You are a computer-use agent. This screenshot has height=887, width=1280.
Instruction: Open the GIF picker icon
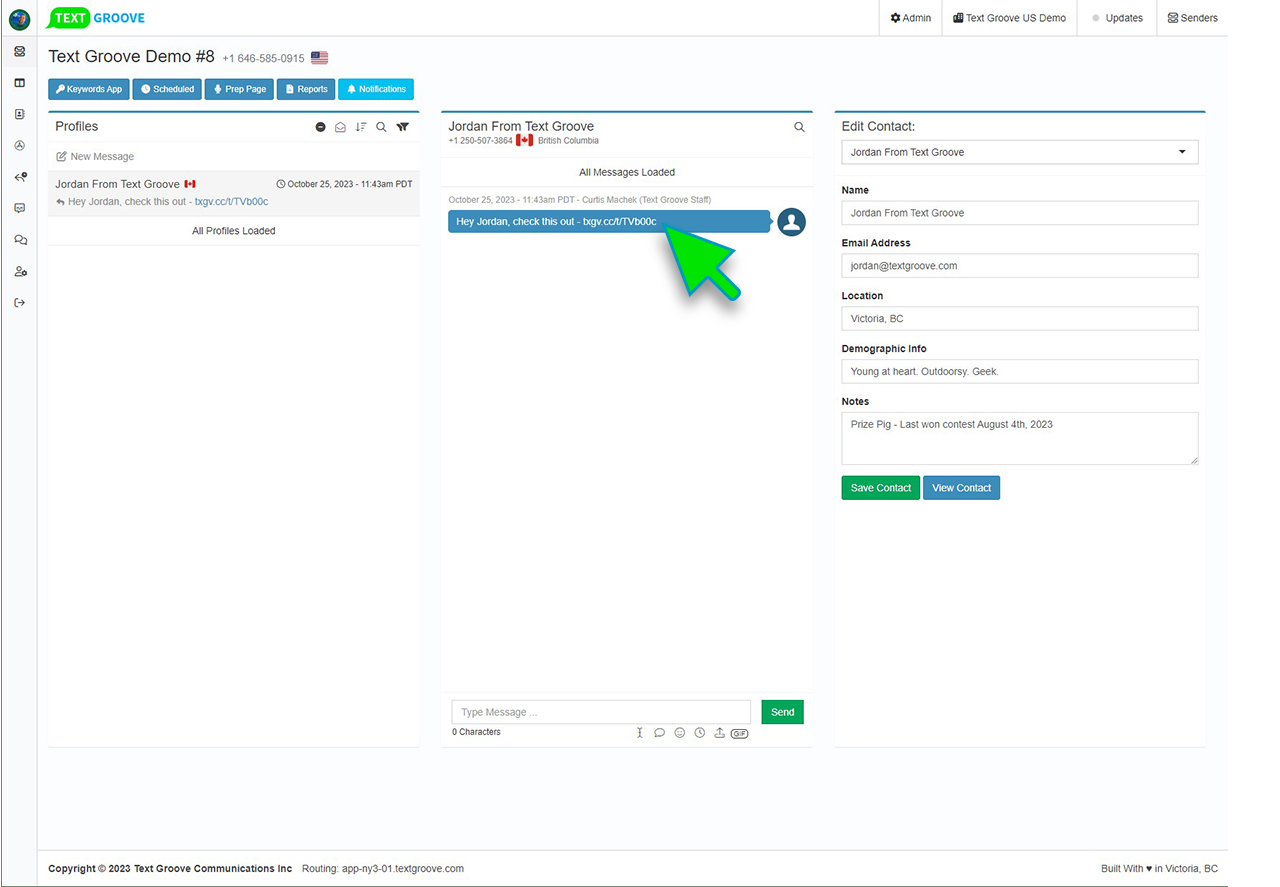[739, 733]
